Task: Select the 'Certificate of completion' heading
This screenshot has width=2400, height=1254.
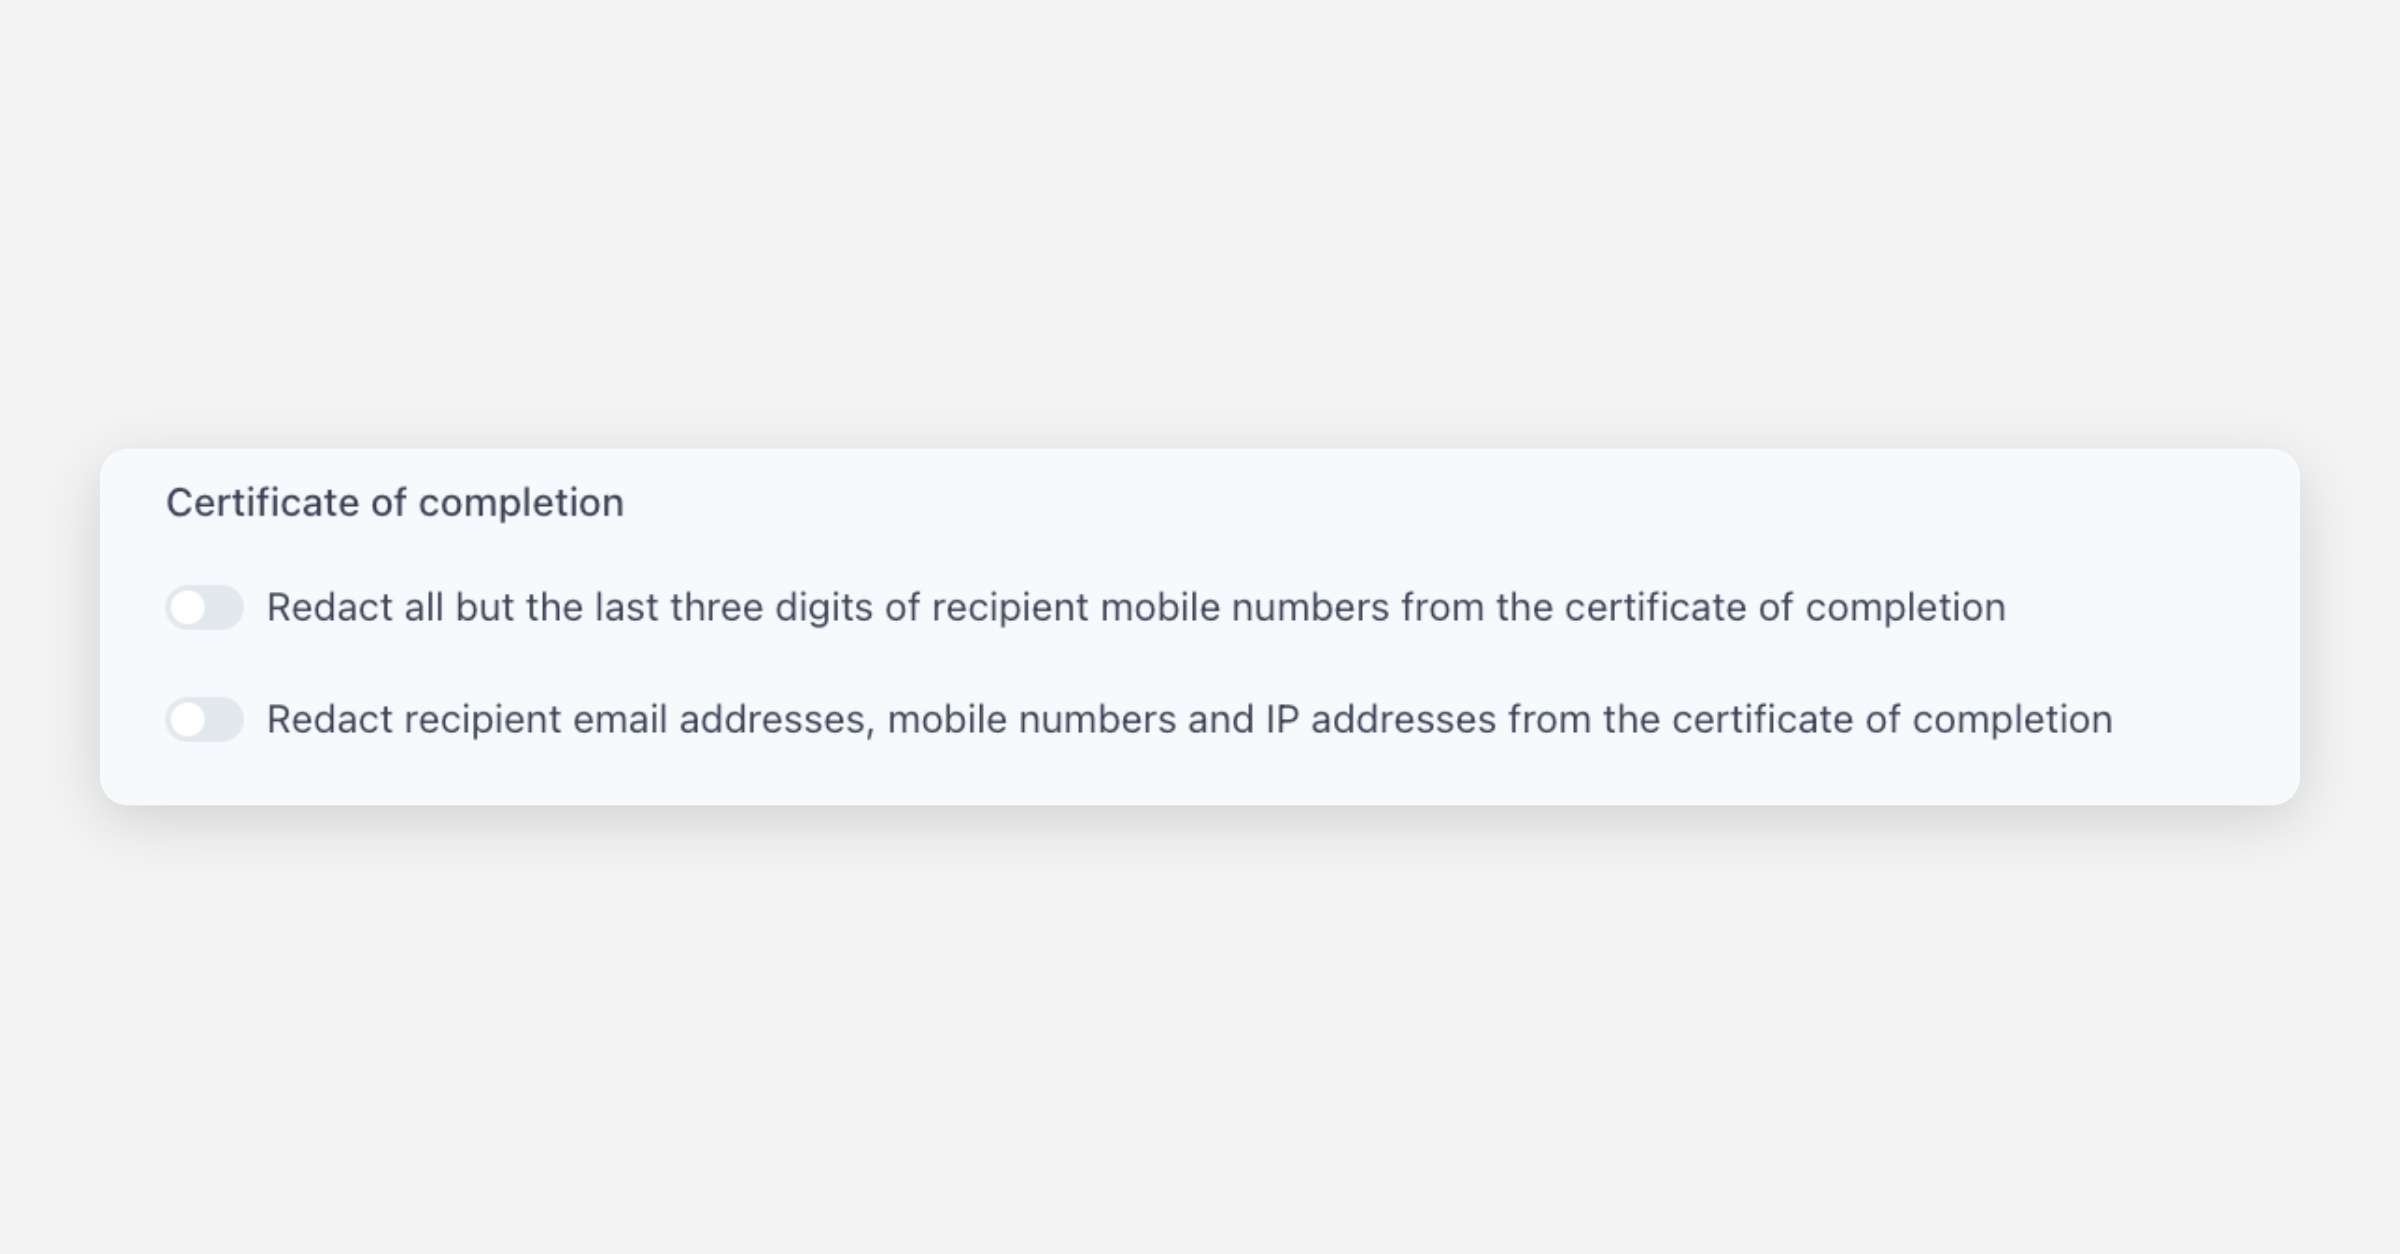Action: pos(394,503)
